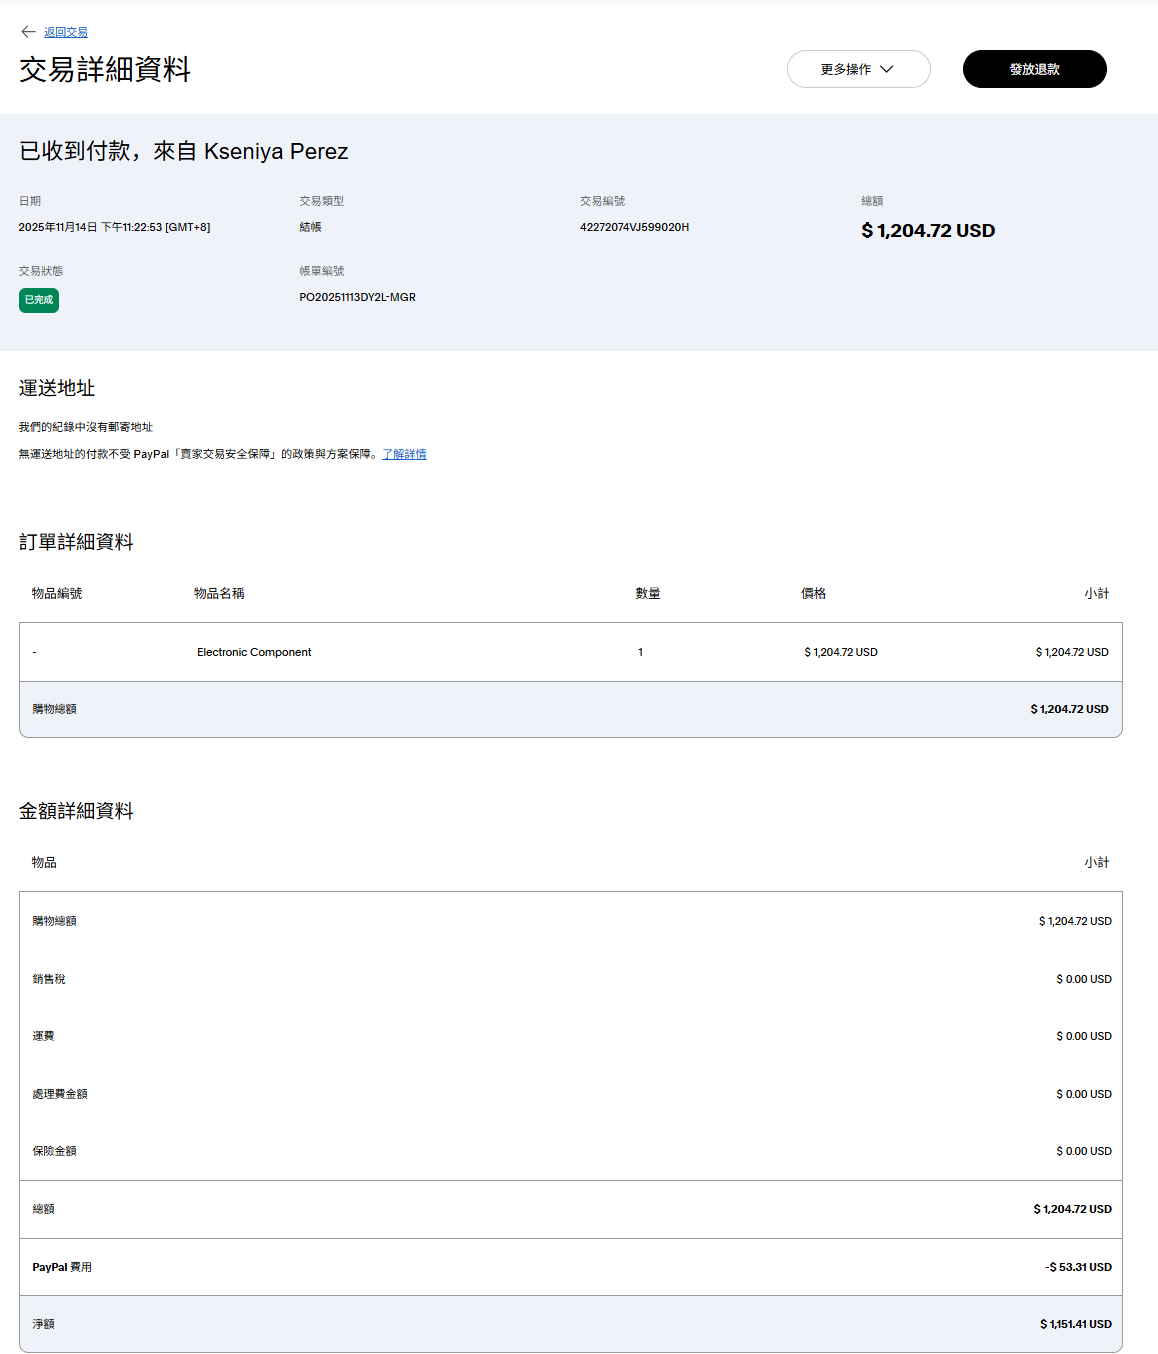The width and height of the screenshot is (1158, 1354).
Task: Click the green 已完成 status badge
Action: point(39,300)
